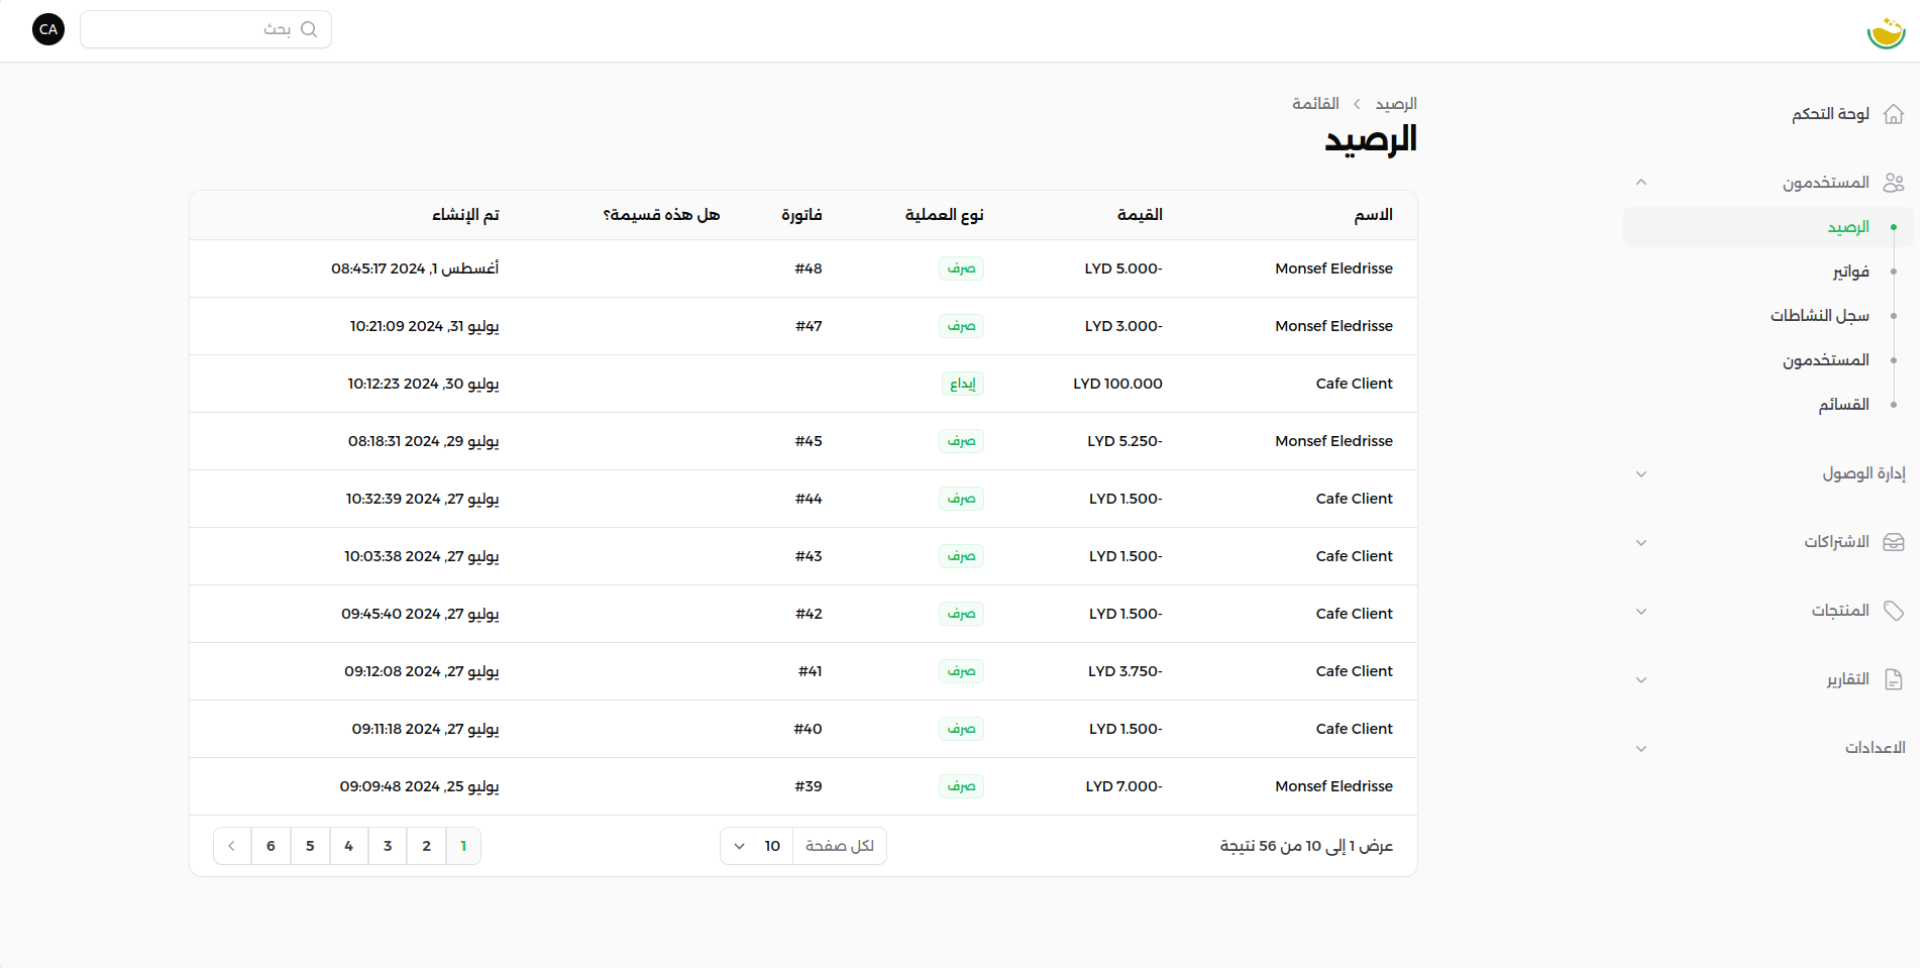1920x968 pixels.
Task: Go to pagination page 2
Action: pos(427,846)
